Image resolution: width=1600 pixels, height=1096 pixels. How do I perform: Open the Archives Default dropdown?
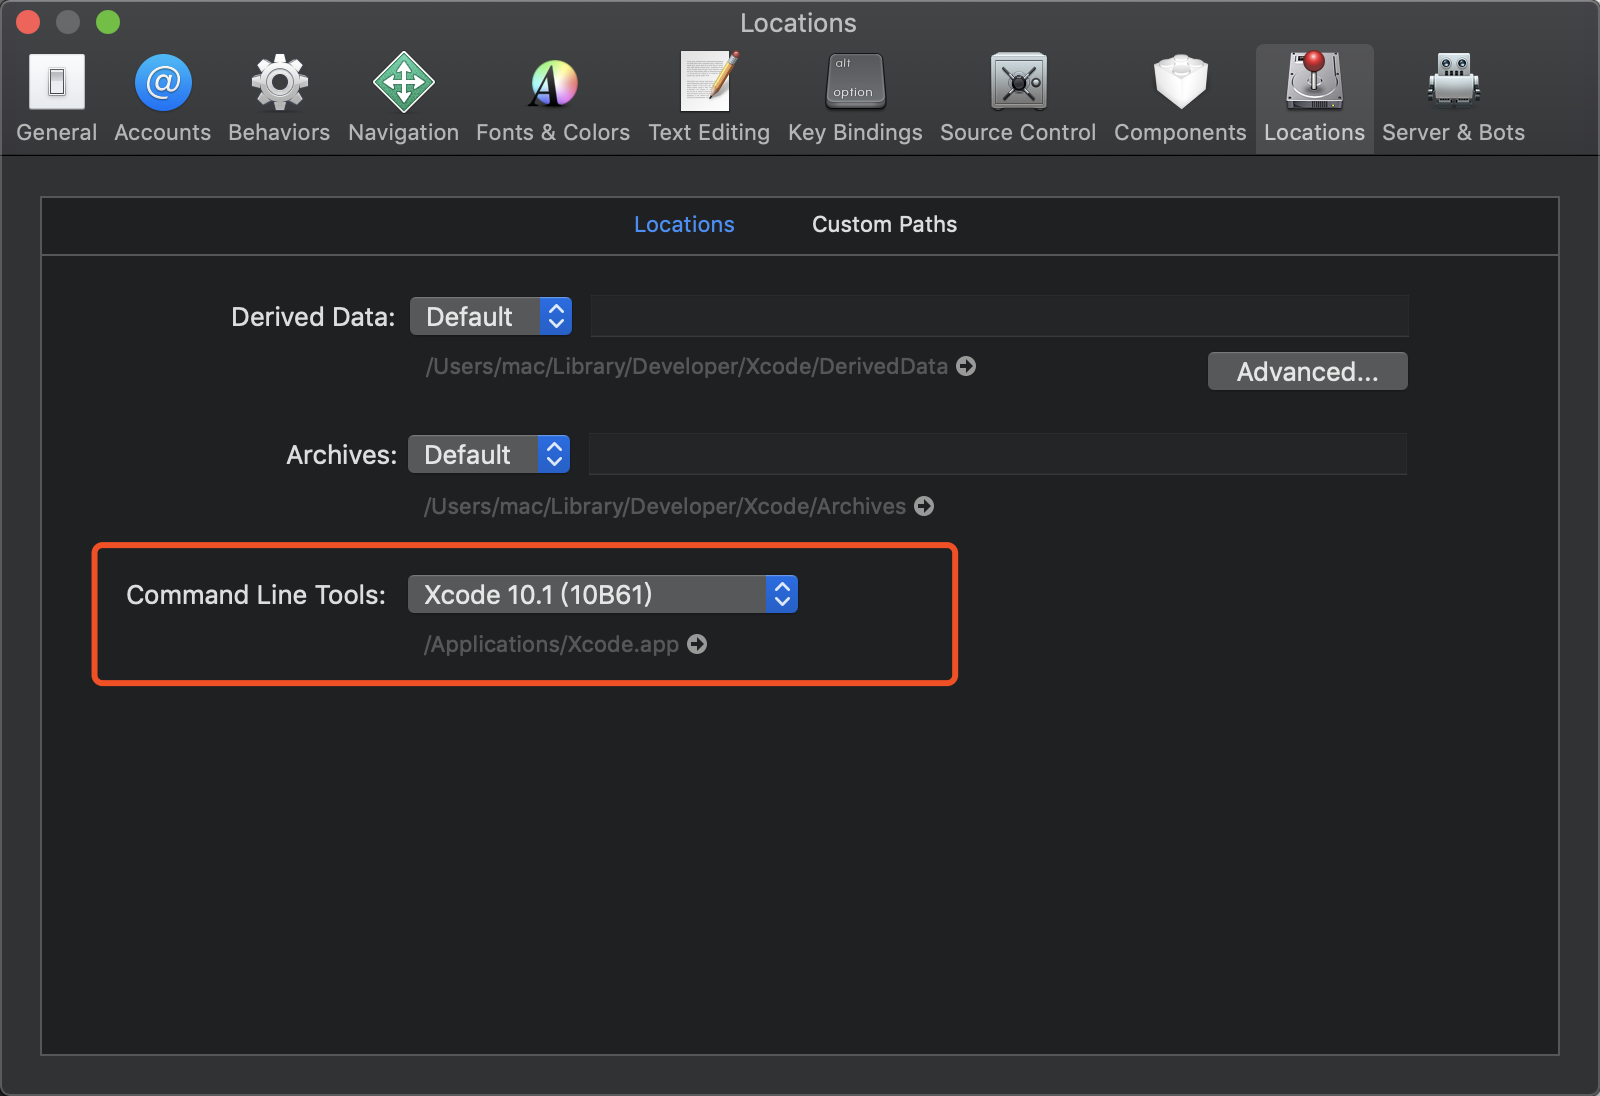coord(489,454)
